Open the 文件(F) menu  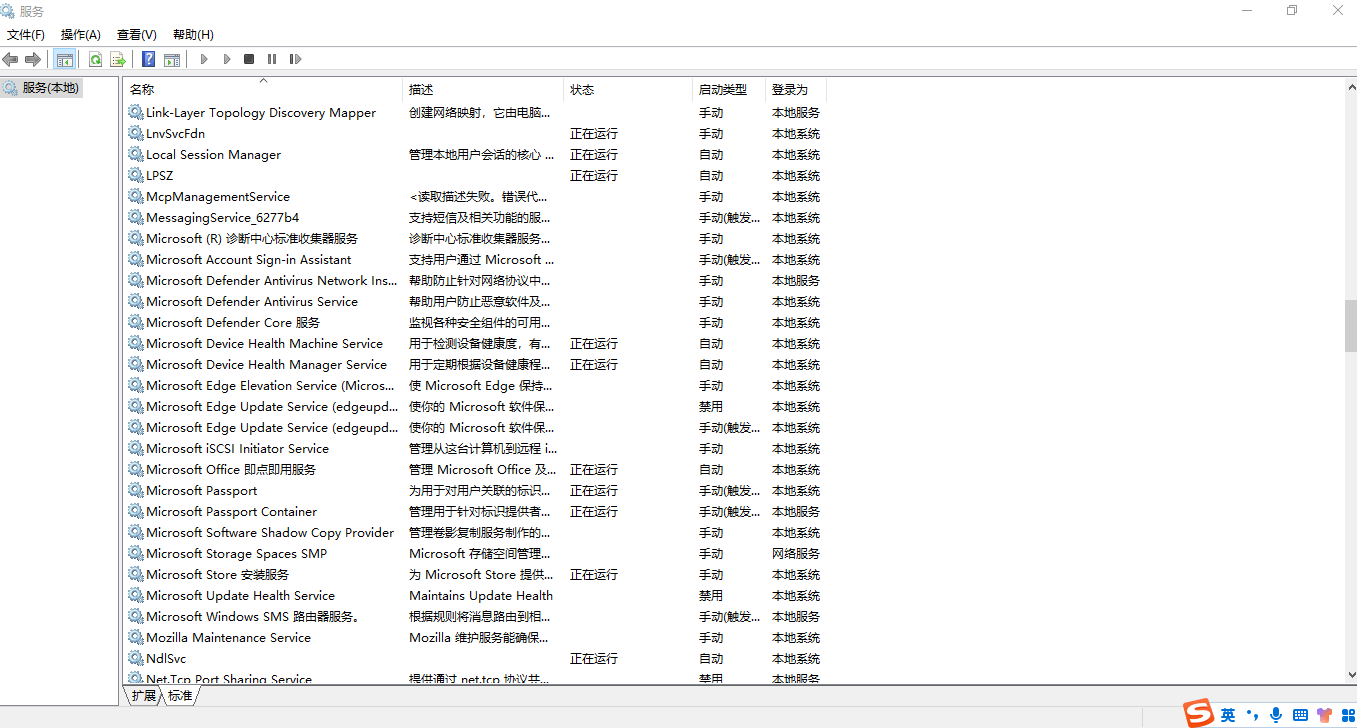pos(26,34)
